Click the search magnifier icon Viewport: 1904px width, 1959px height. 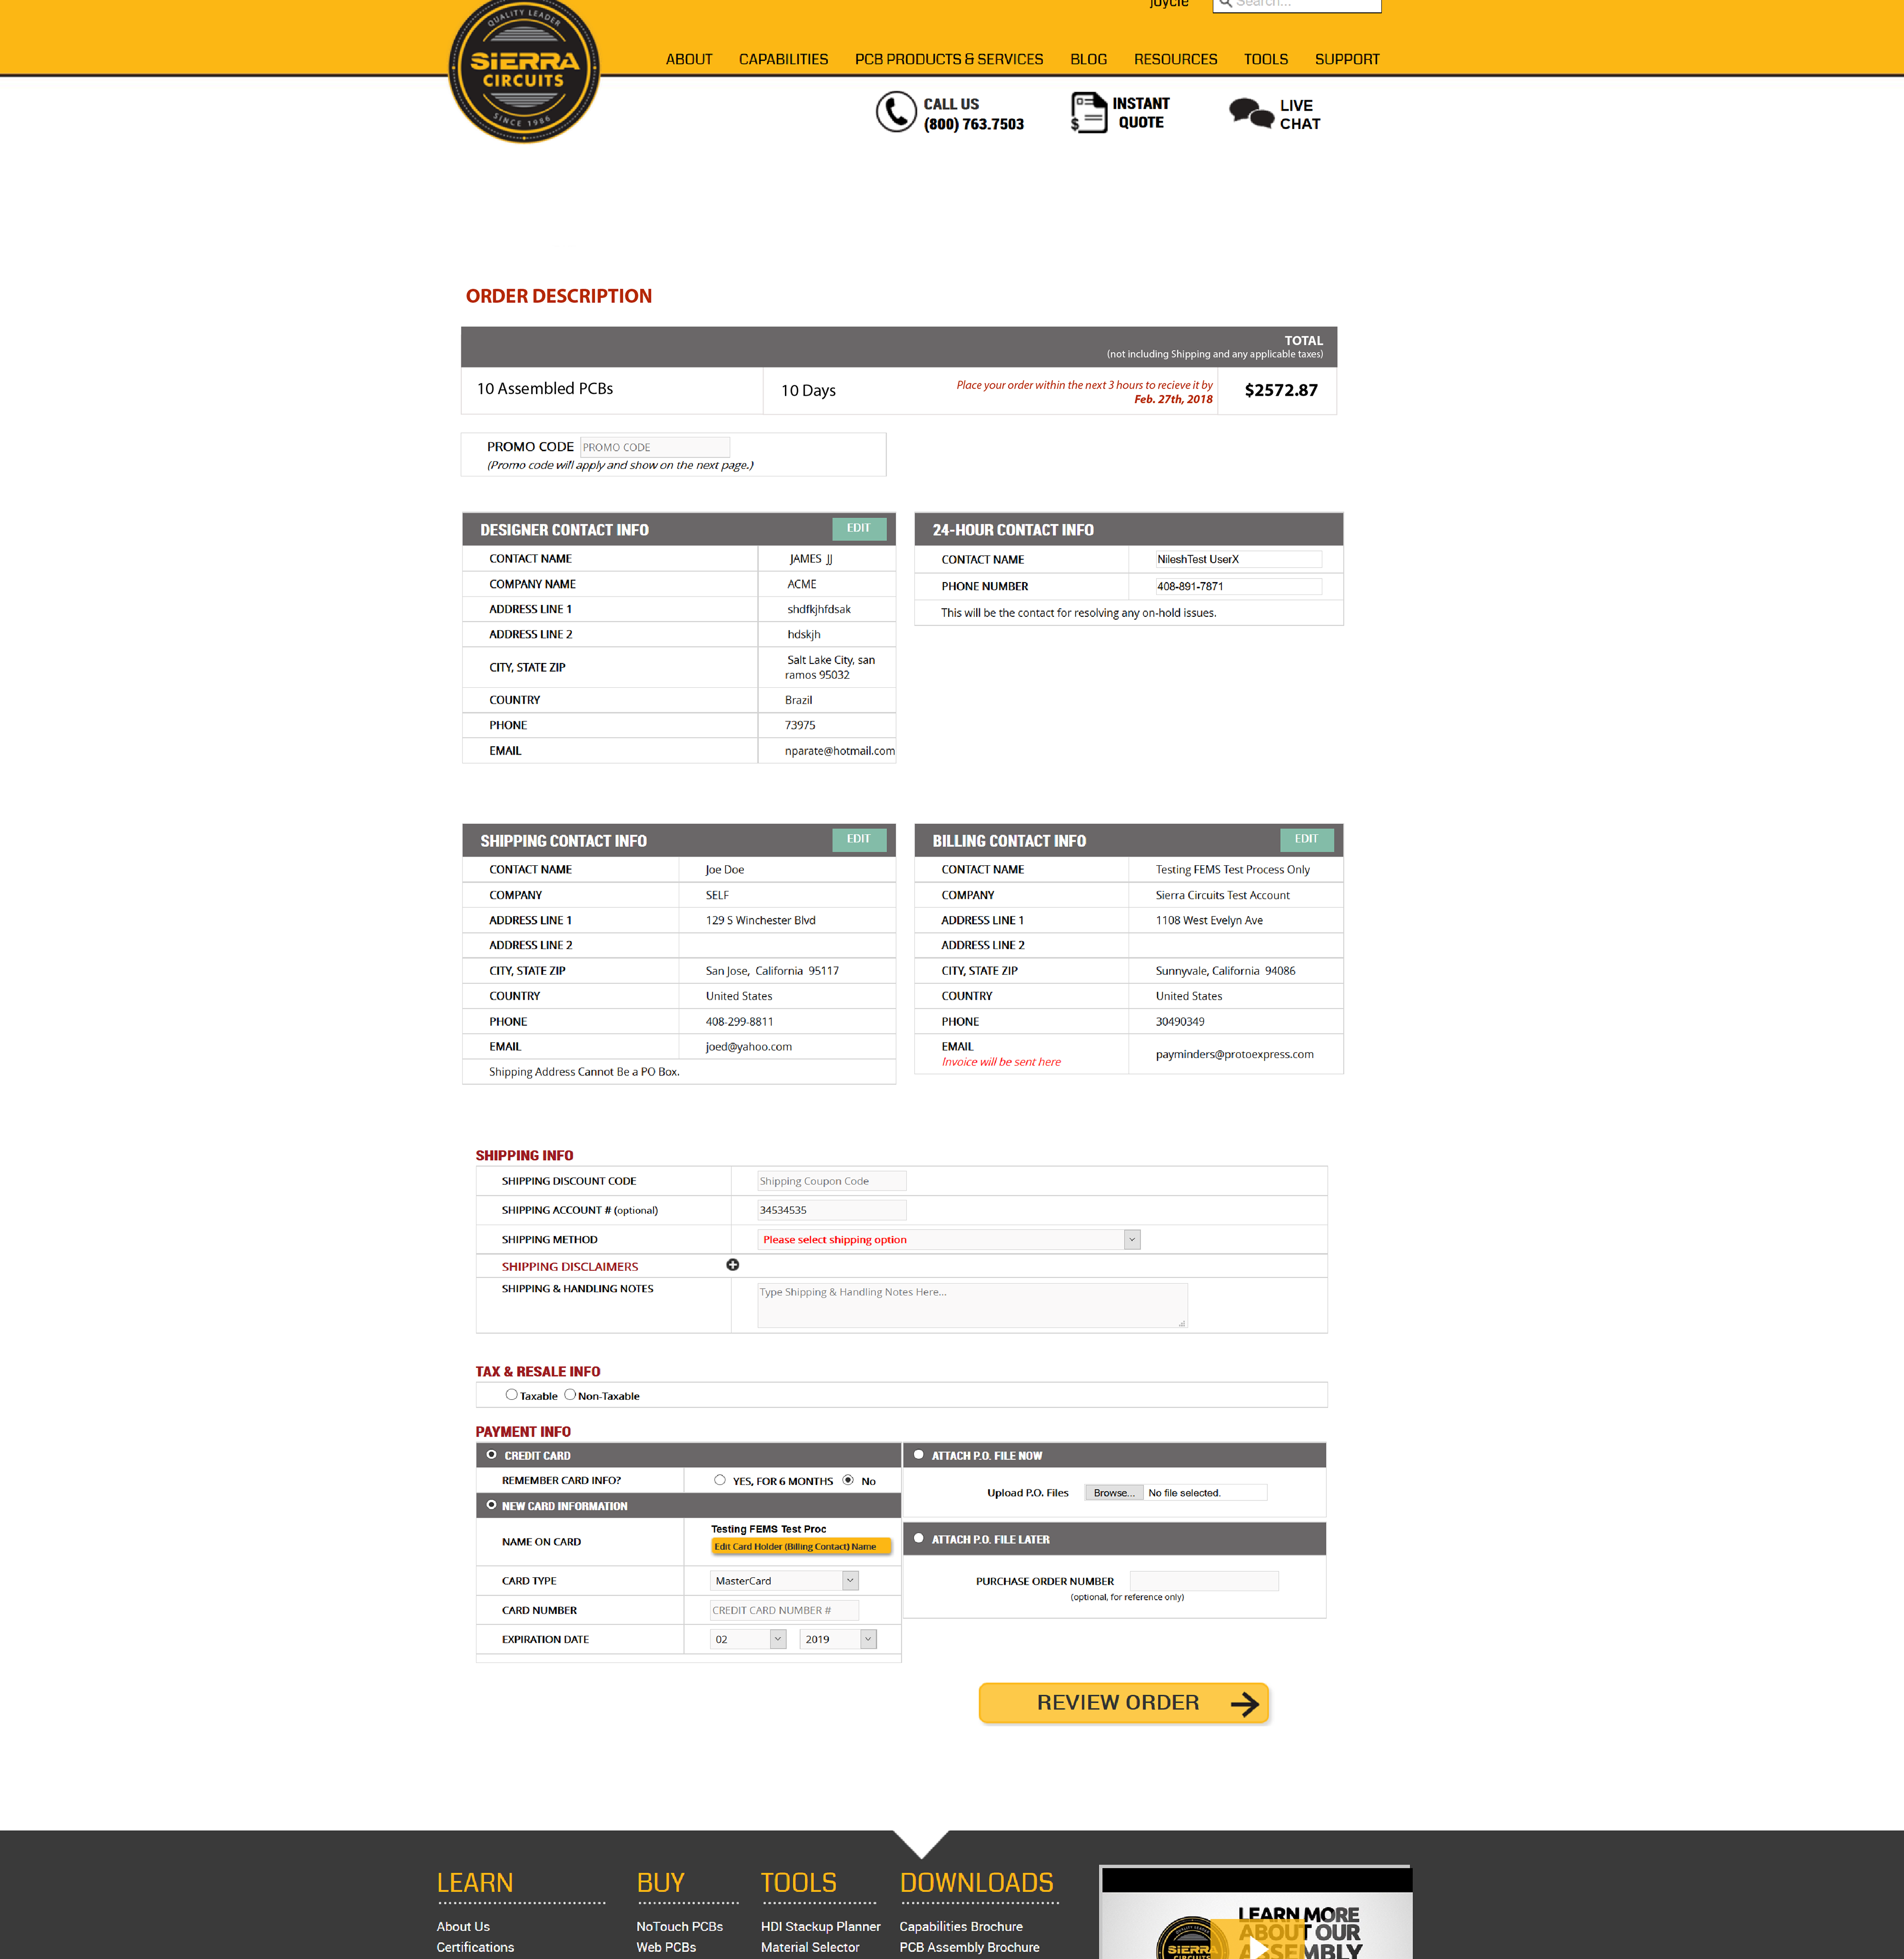click(x=1225, y=3)
